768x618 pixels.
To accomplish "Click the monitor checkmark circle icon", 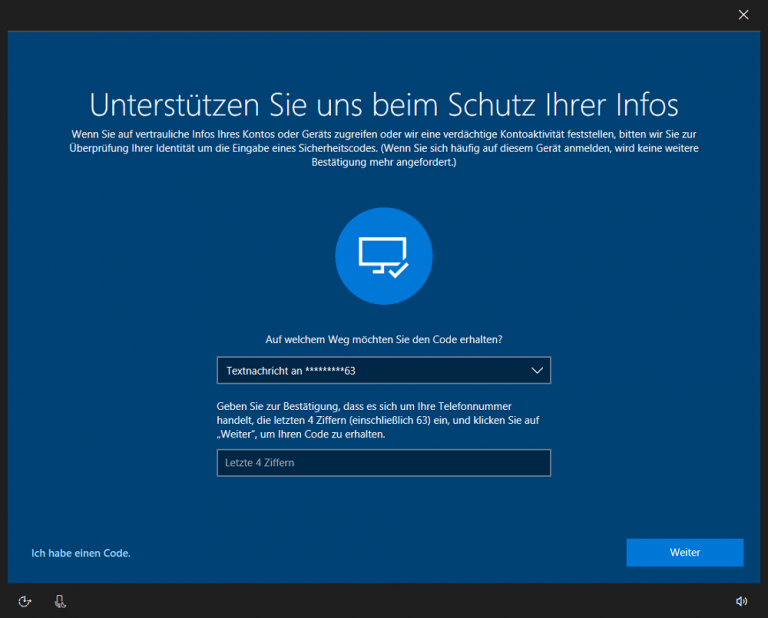I will click(384, 256).
